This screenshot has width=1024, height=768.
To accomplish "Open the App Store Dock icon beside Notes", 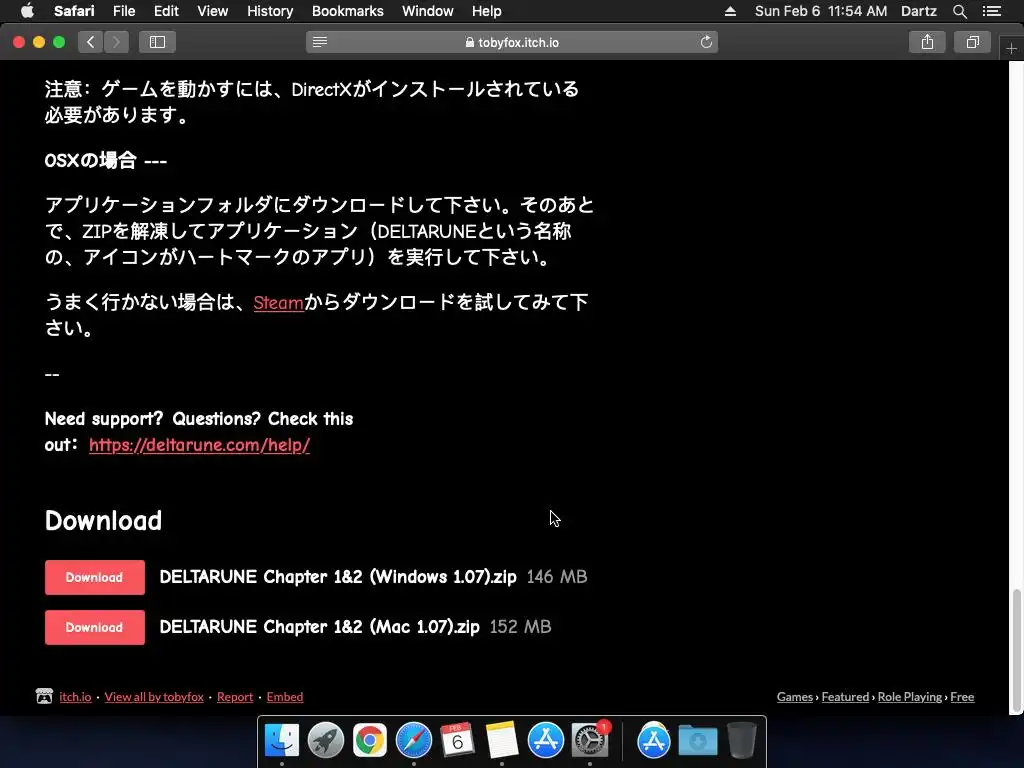I will 545,741.
